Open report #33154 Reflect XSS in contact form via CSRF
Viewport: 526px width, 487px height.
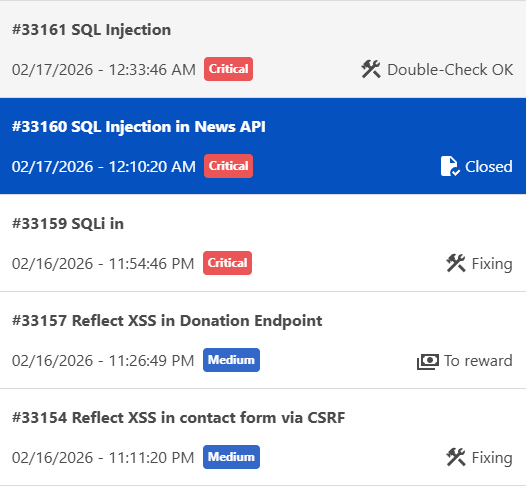click(x=263, y=437)
